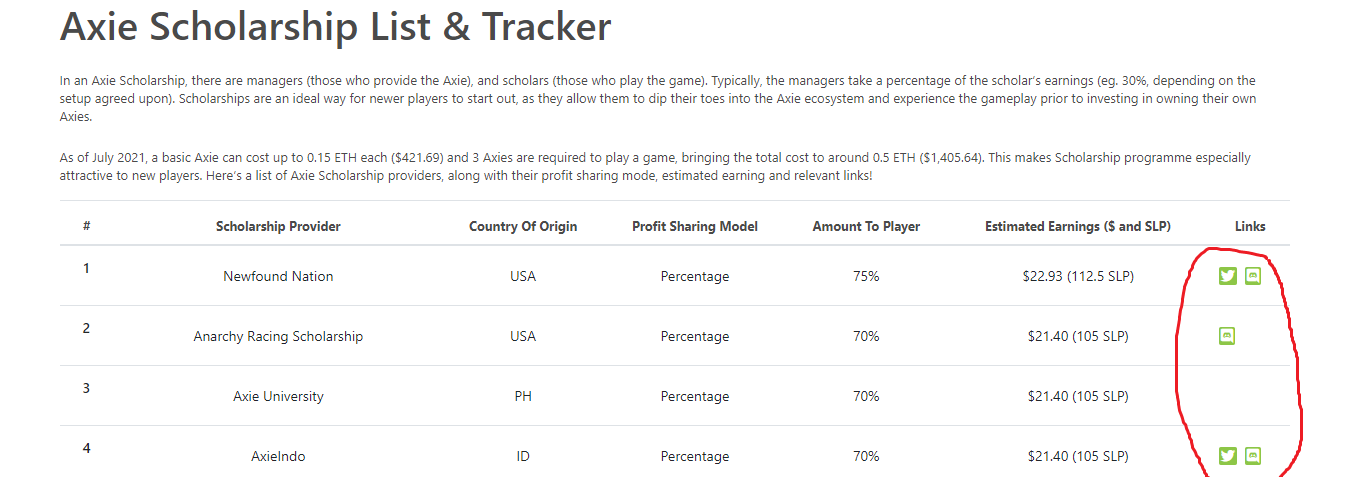Sort by the Country Of Origin header
This screenshot has height=477, width=1347.
[523, 226]
